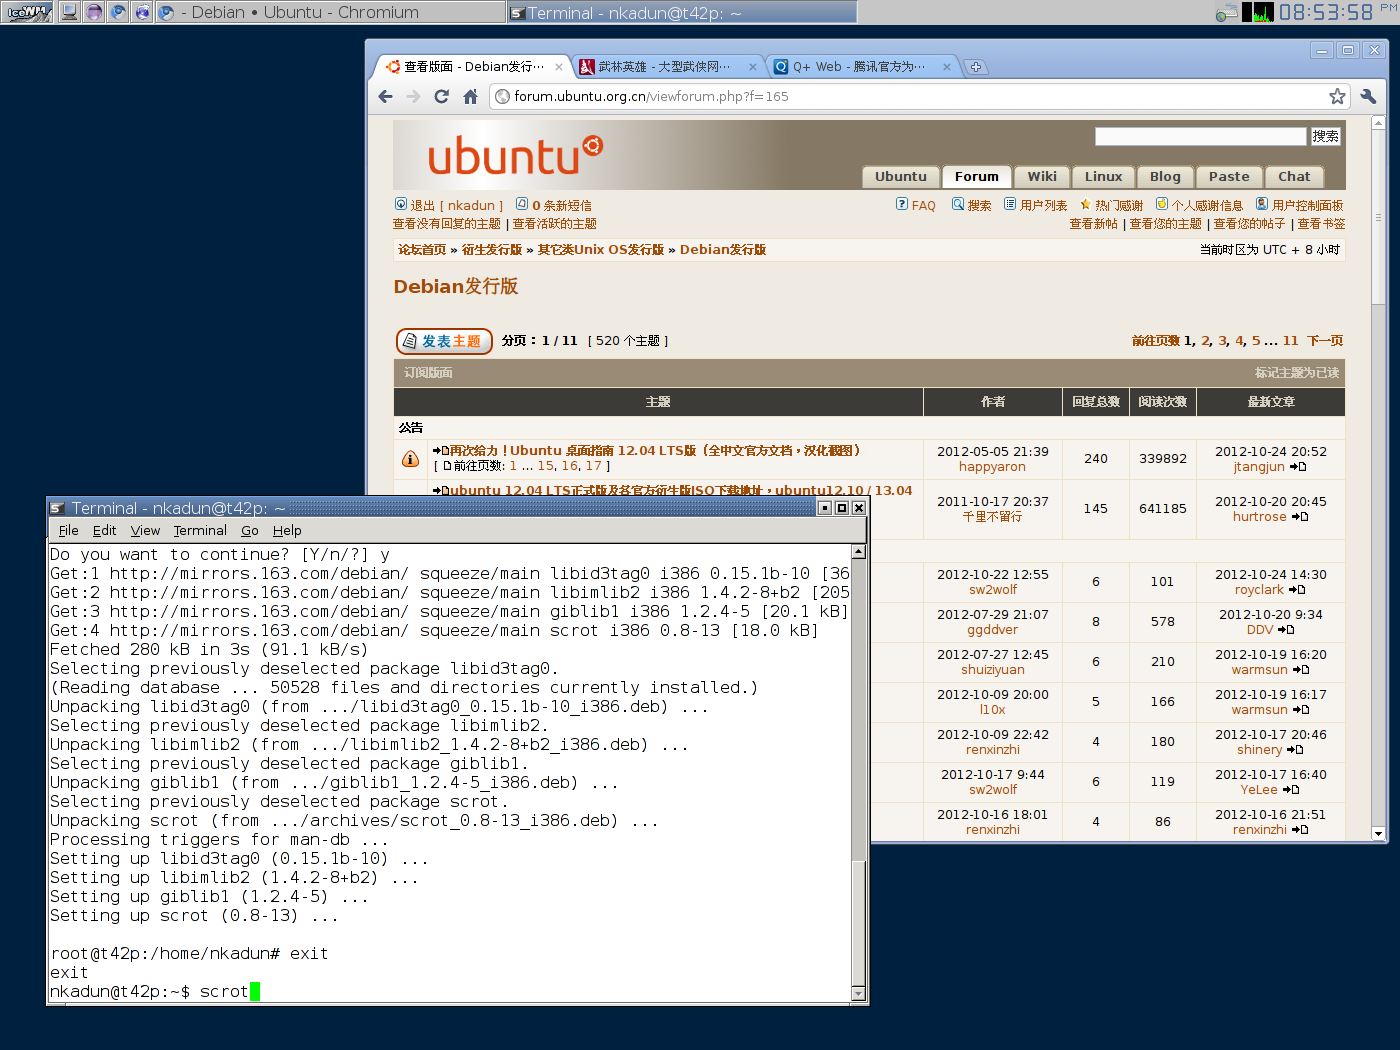Open the terminal Help menu
This screenshot has height=1050, width=1400.
287,531
